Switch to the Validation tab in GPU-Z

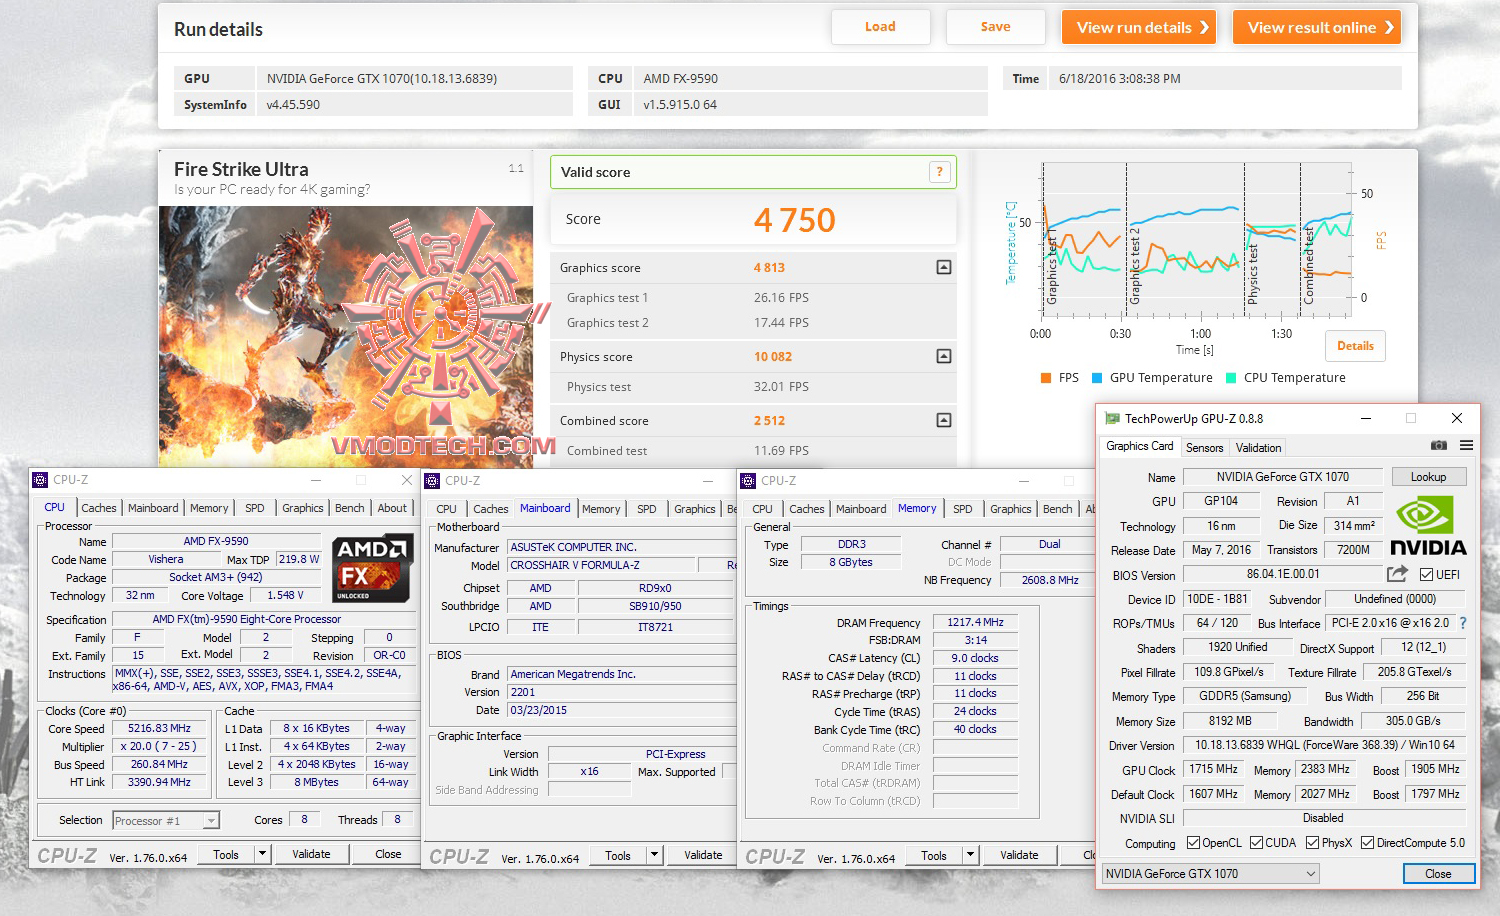[x=1258, y=448]
